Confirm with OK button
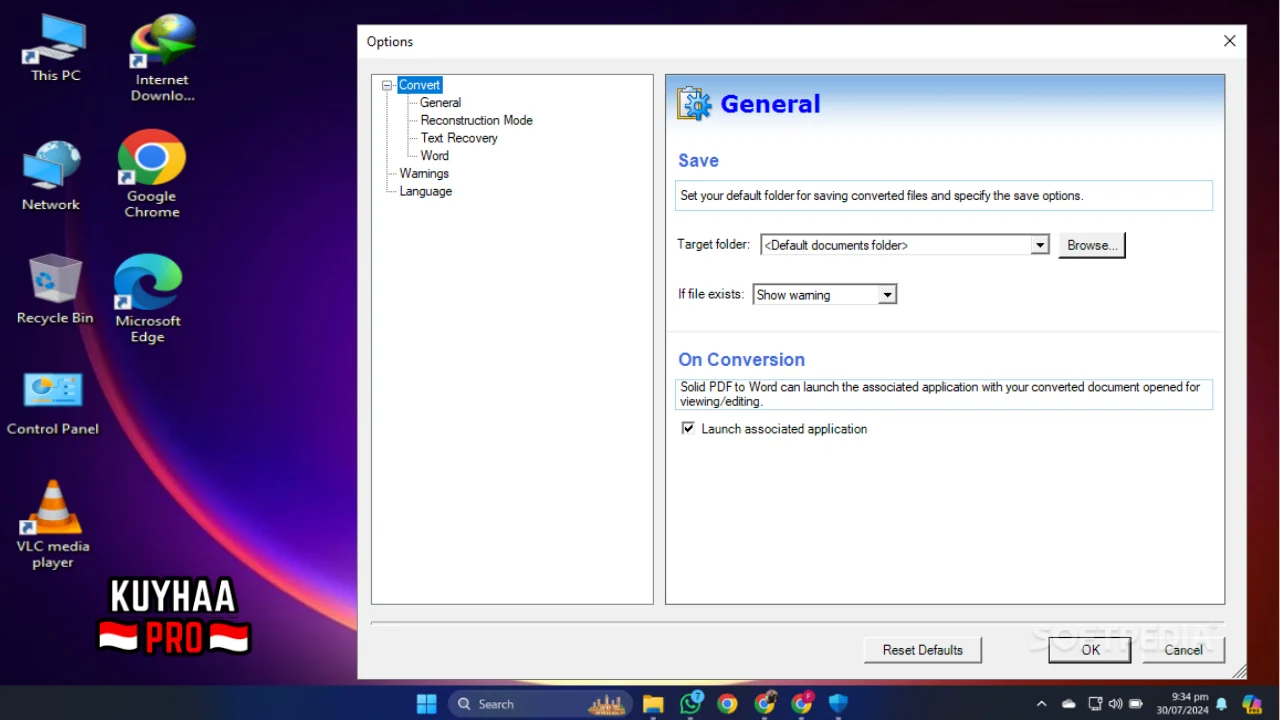Image resolution: width=1280 pixels, height=720 pixels. [1090, 650]
